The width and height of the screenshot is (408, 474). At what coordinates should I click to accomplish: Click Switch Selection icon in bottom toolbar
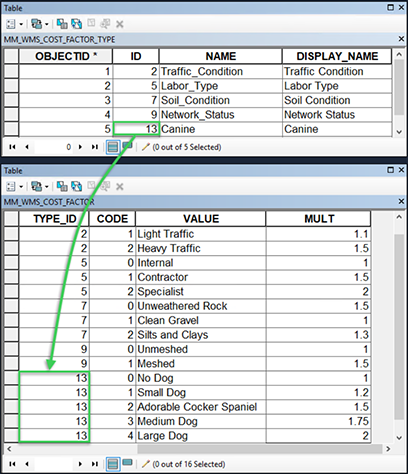(77, 187)
